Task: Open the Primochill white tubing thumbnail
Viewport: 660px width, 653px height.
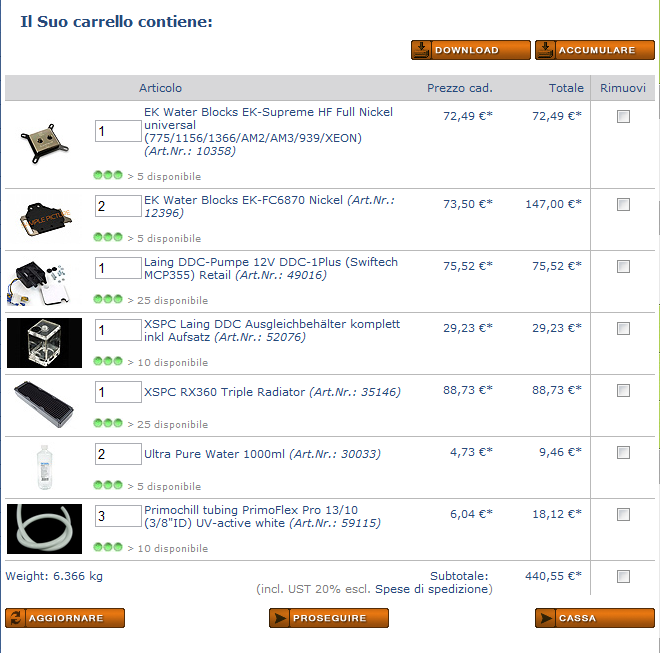Action: [45, 529]
